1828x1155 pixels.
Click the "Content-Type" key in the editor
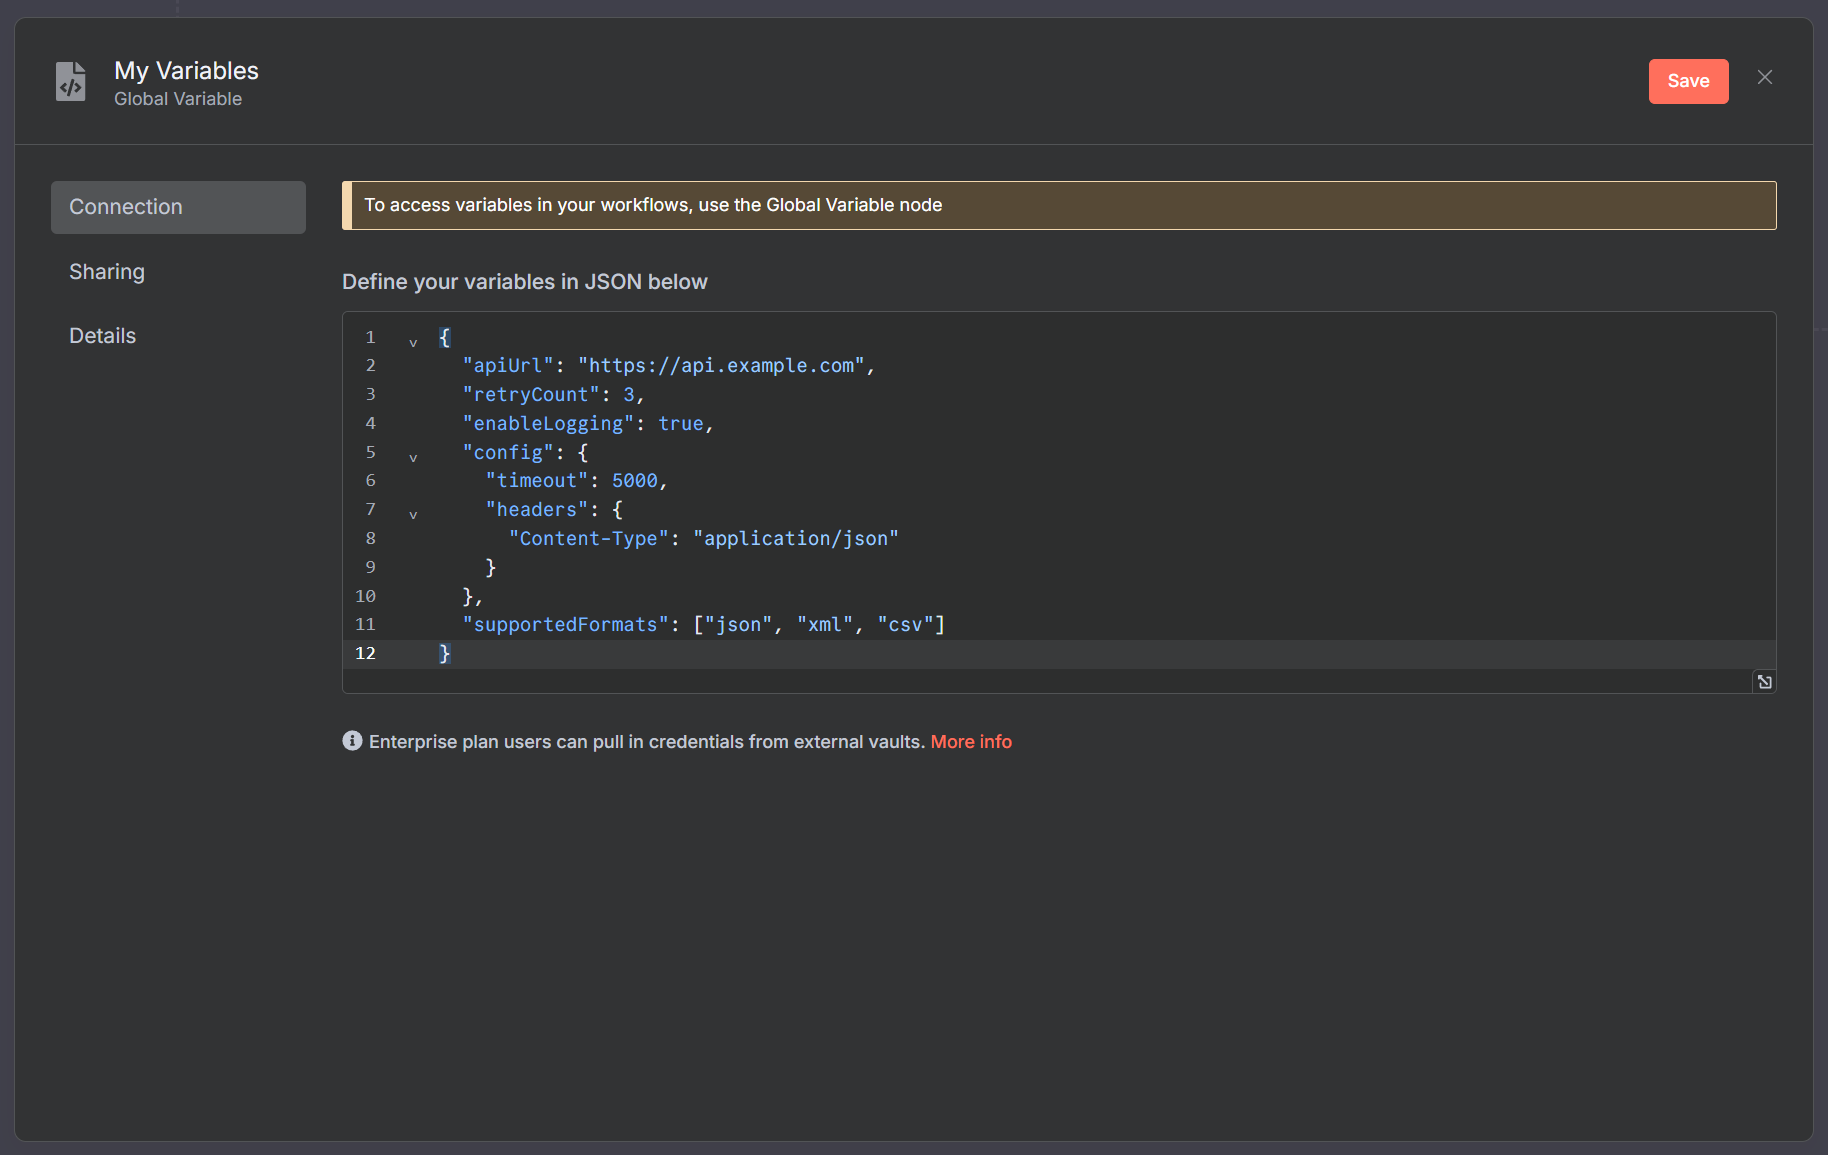[588, 539]
